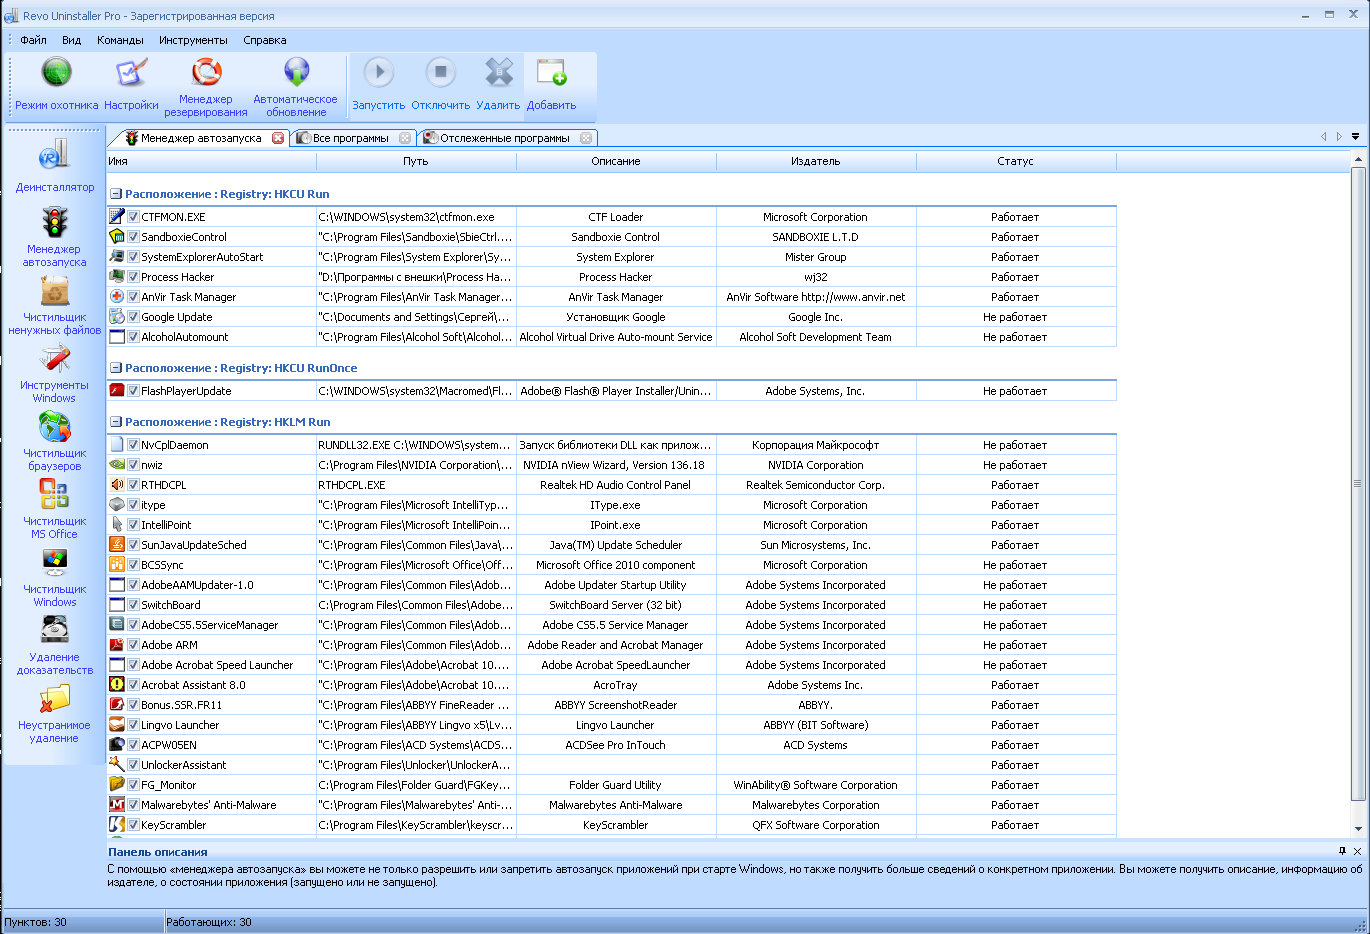Image resolution: width=1370 pixels, height=934 pixels.
Task: Click the vertical scrollbar thumb
Action: click(x=1358, y=484)
